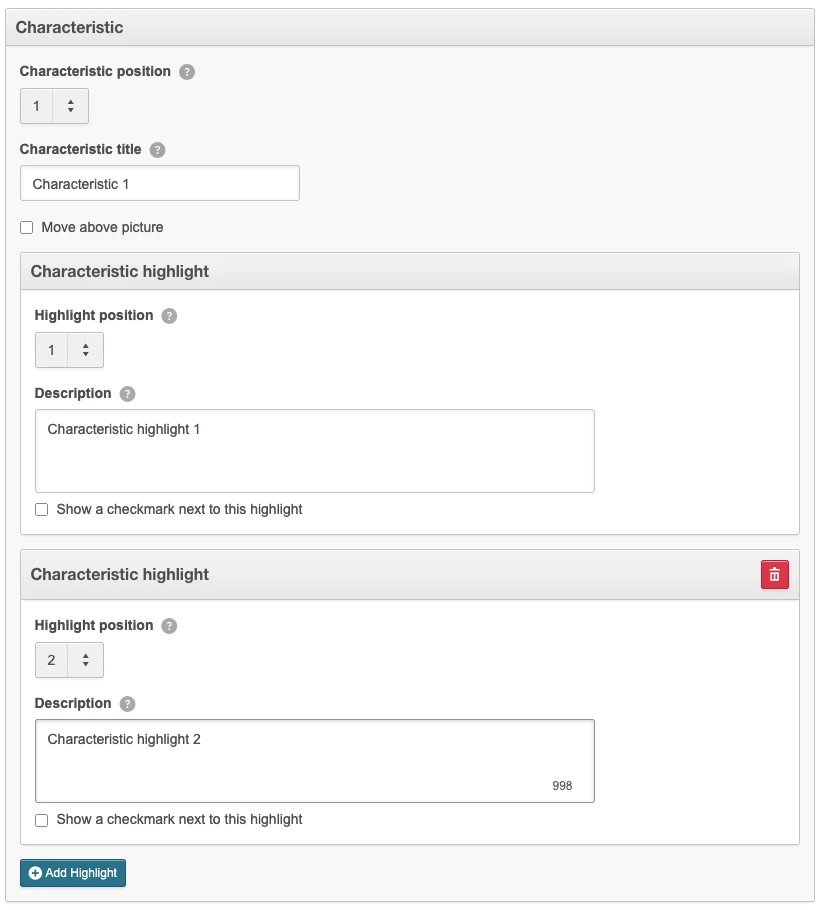This screenshot has height=910, width=819.
Task: Delete highlight using the red trash icon
Action: [x=774, y=575]
